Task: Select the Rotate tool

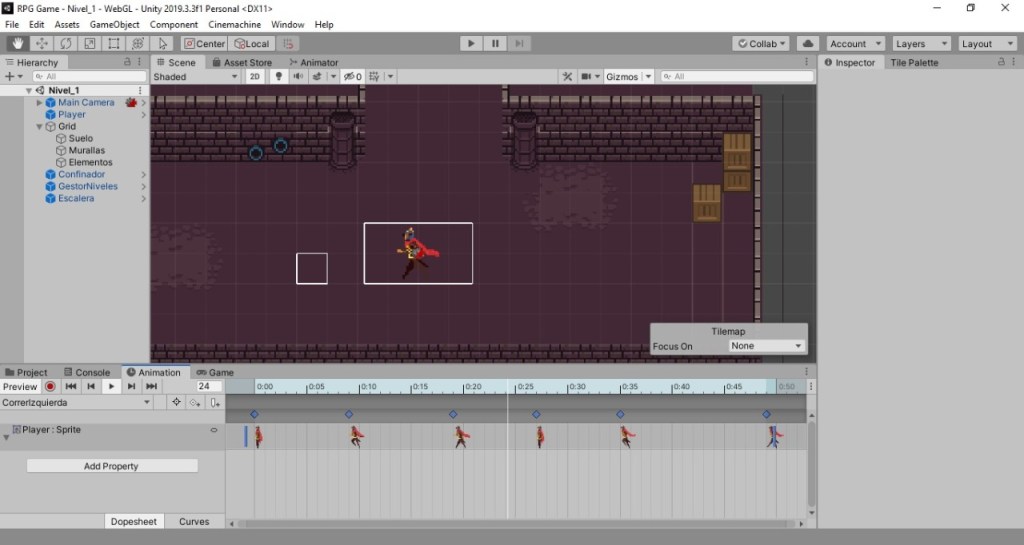Action: point(65,44)
